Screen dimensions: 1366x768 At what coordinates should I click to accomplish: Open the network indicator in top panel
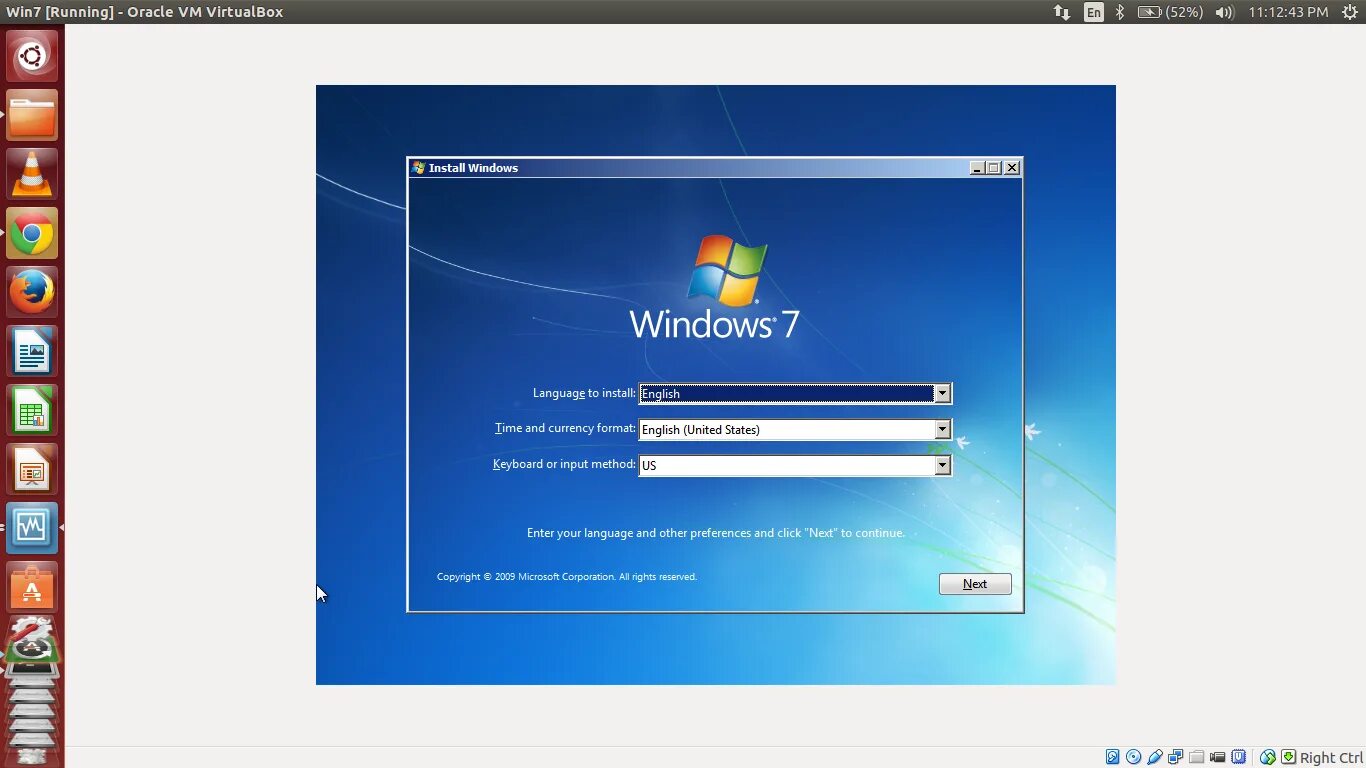point(1062,12)
